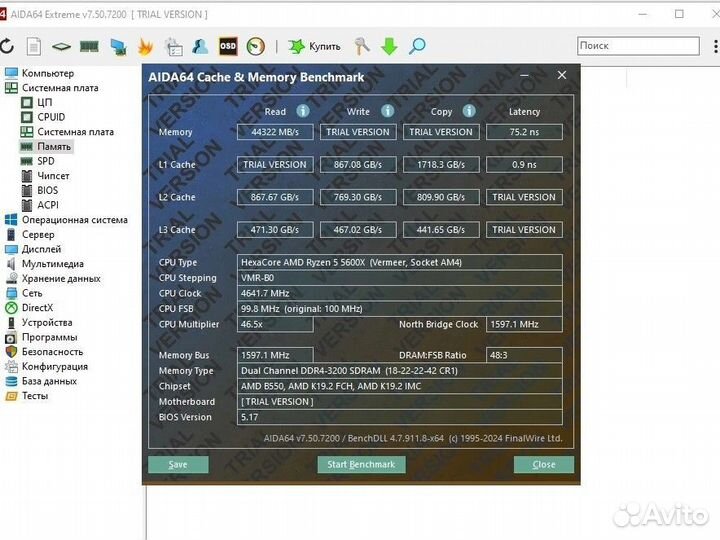Click the L2 Cache Read 867.67 GB/s value

(275, 197)
